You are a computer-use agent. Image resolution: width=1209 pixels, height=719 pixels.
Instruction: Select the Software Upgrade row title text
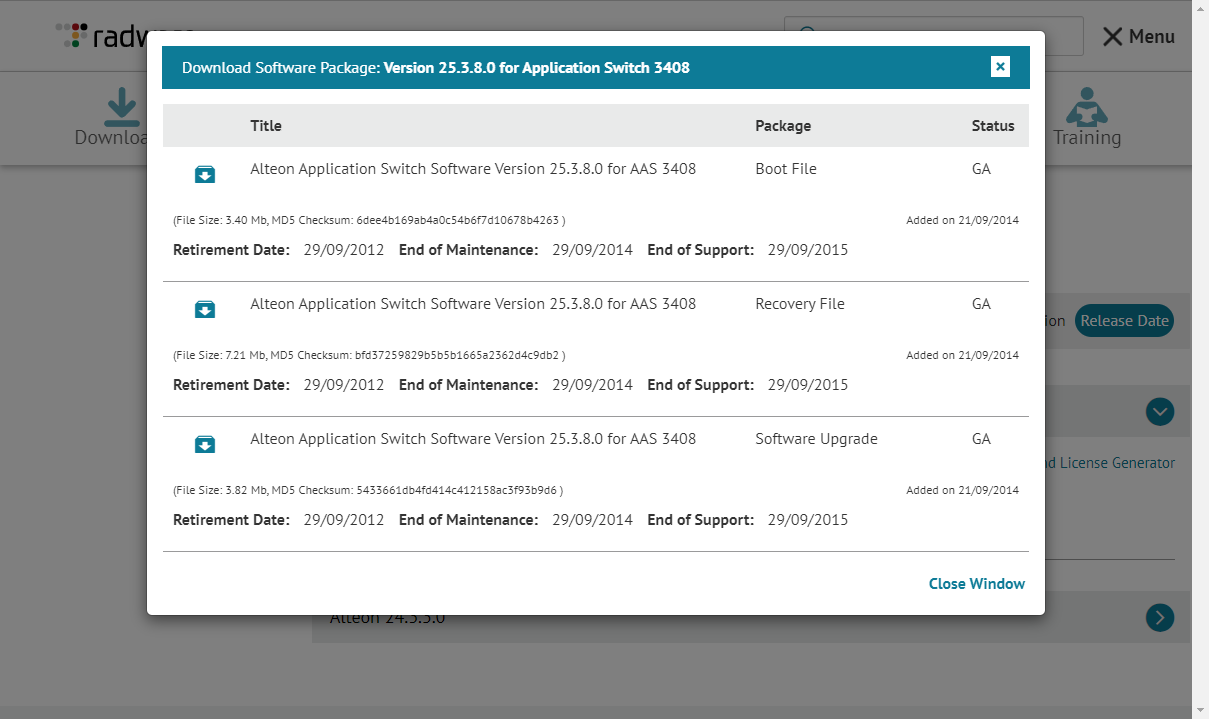473,439
